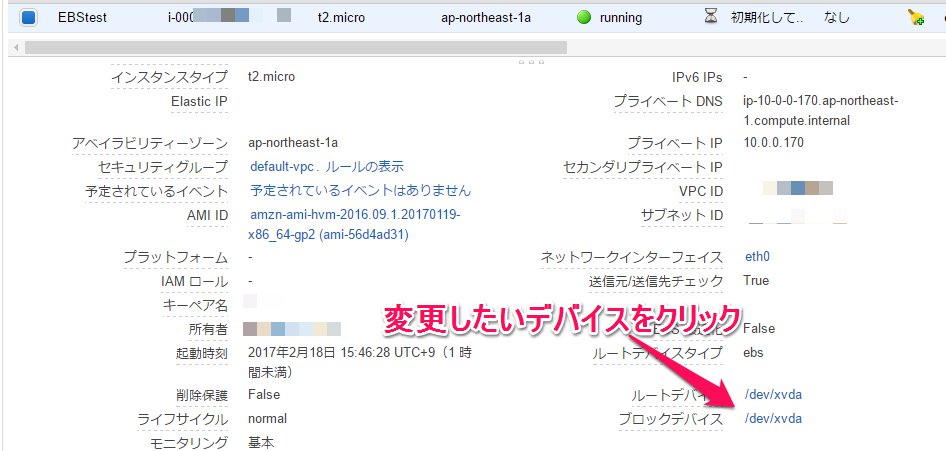Click the green running status icon
The image size is (946, 451).
coord(584,17)
